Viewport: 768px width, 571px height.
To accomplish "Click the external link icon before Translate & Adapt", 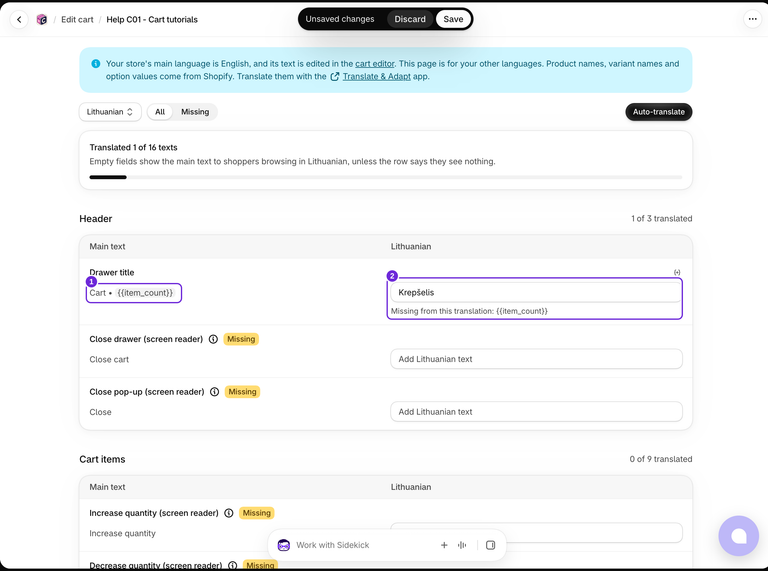I will pyautogui.click(x=335, y=76).
